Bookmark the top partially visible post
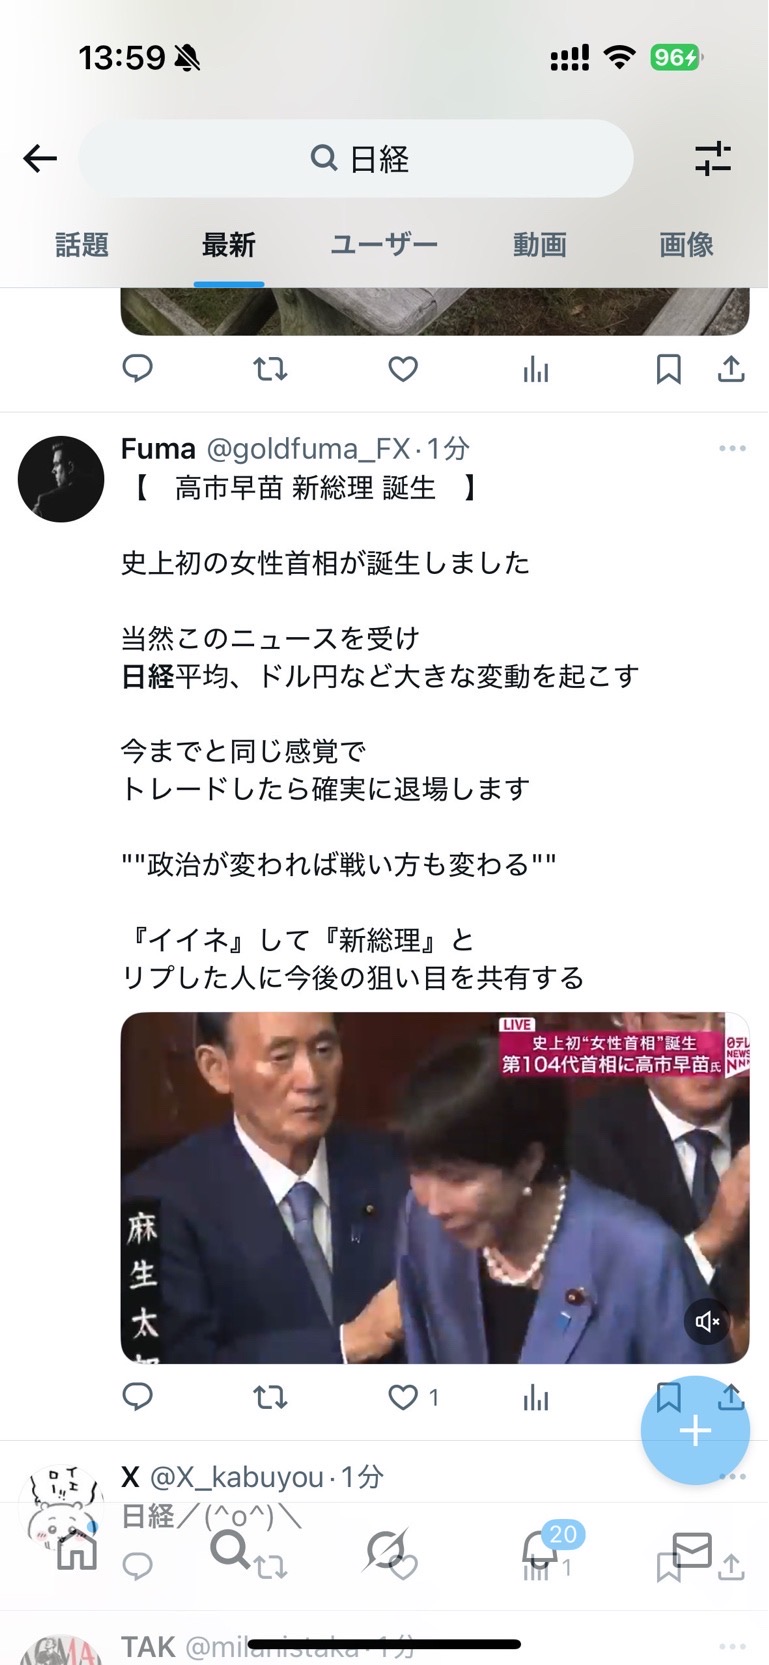Screen dimensions: 769x1665 pos(668,369)
